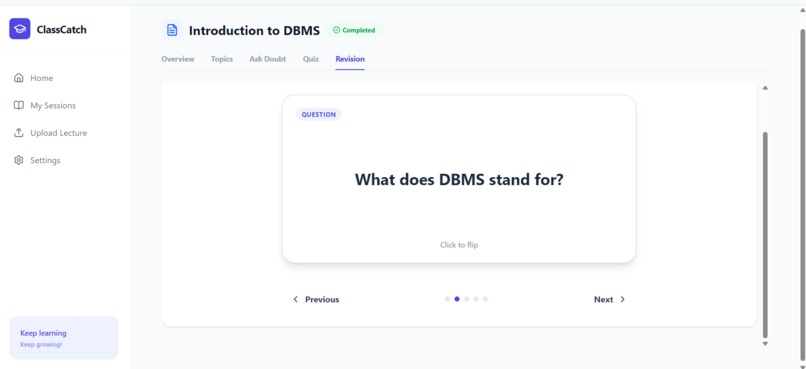The image size is (806, 369).
Task: Click the inner panel scroll-down arrow
Action: pos(765,343)
